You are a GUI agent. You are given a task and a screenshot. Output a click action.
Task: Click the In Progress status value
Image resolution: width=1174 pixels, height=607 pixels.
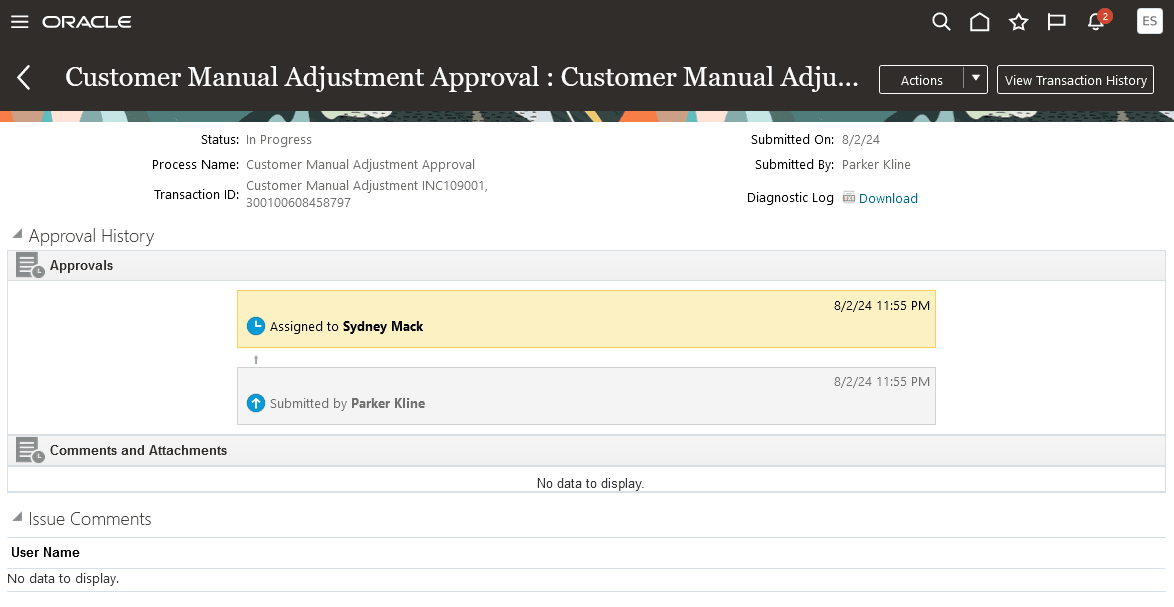tap(279, 139)
